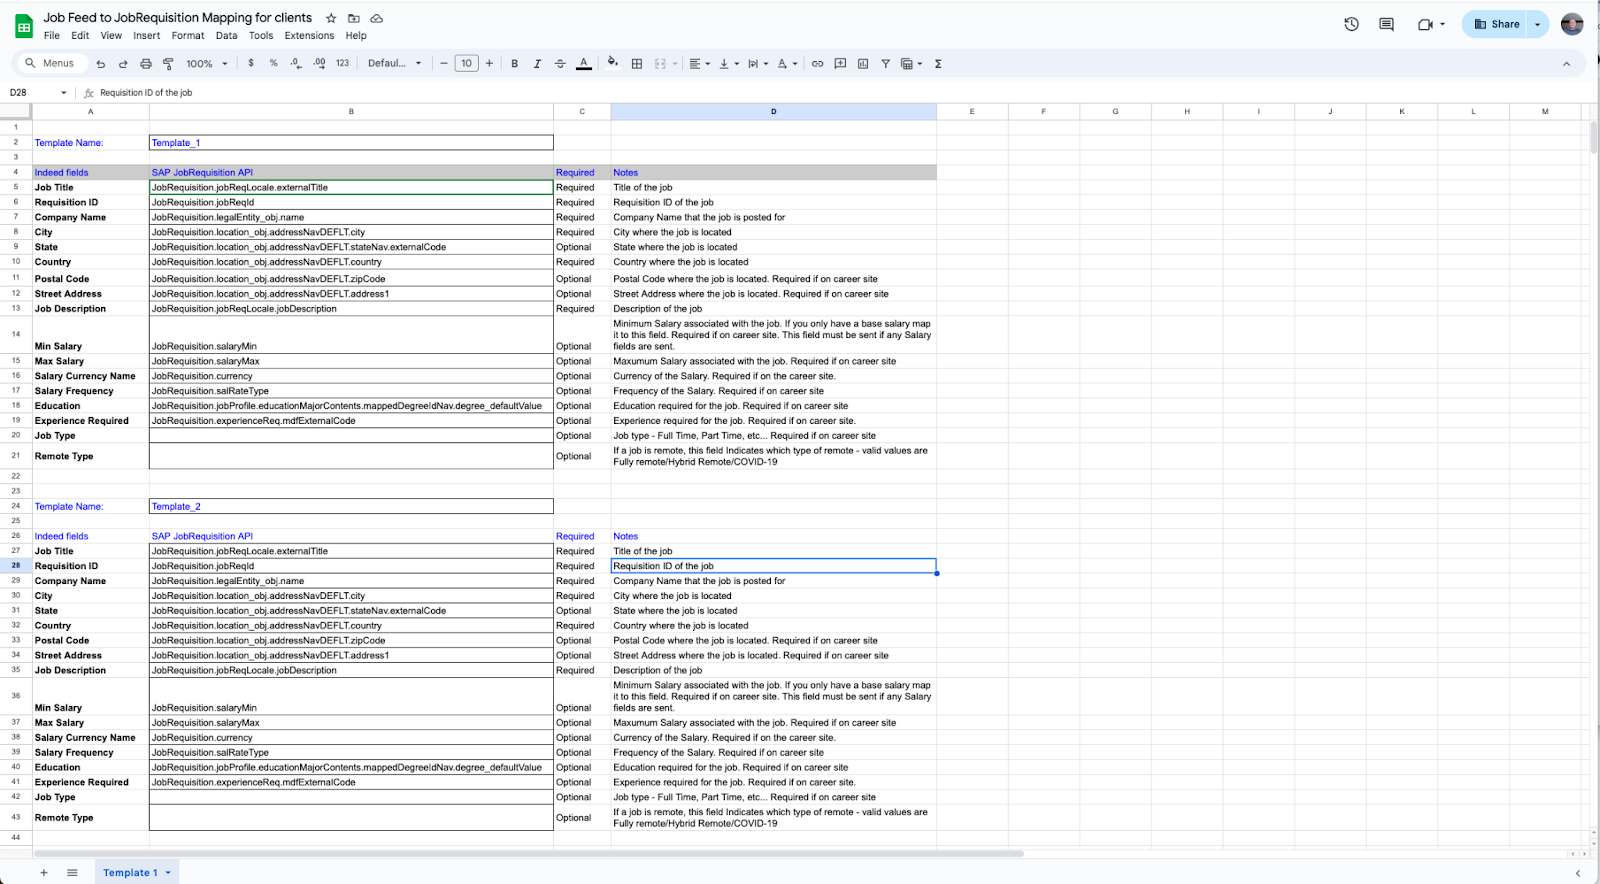Click the Functions sigma icon
This screenshot has height=884, width=1600.
point(938,64)
